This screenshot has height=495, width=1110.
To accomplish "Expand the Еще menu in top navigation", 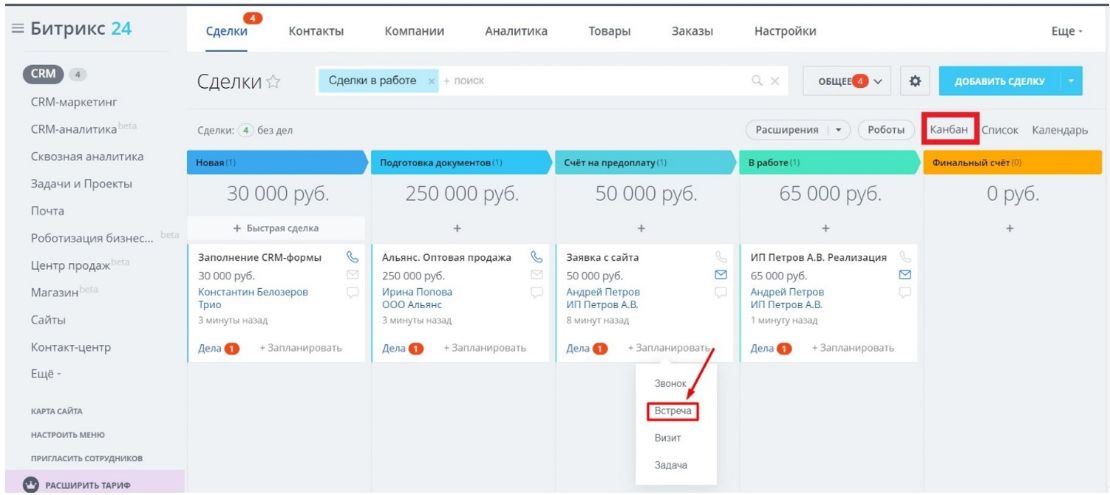I will click(1068, 31).
